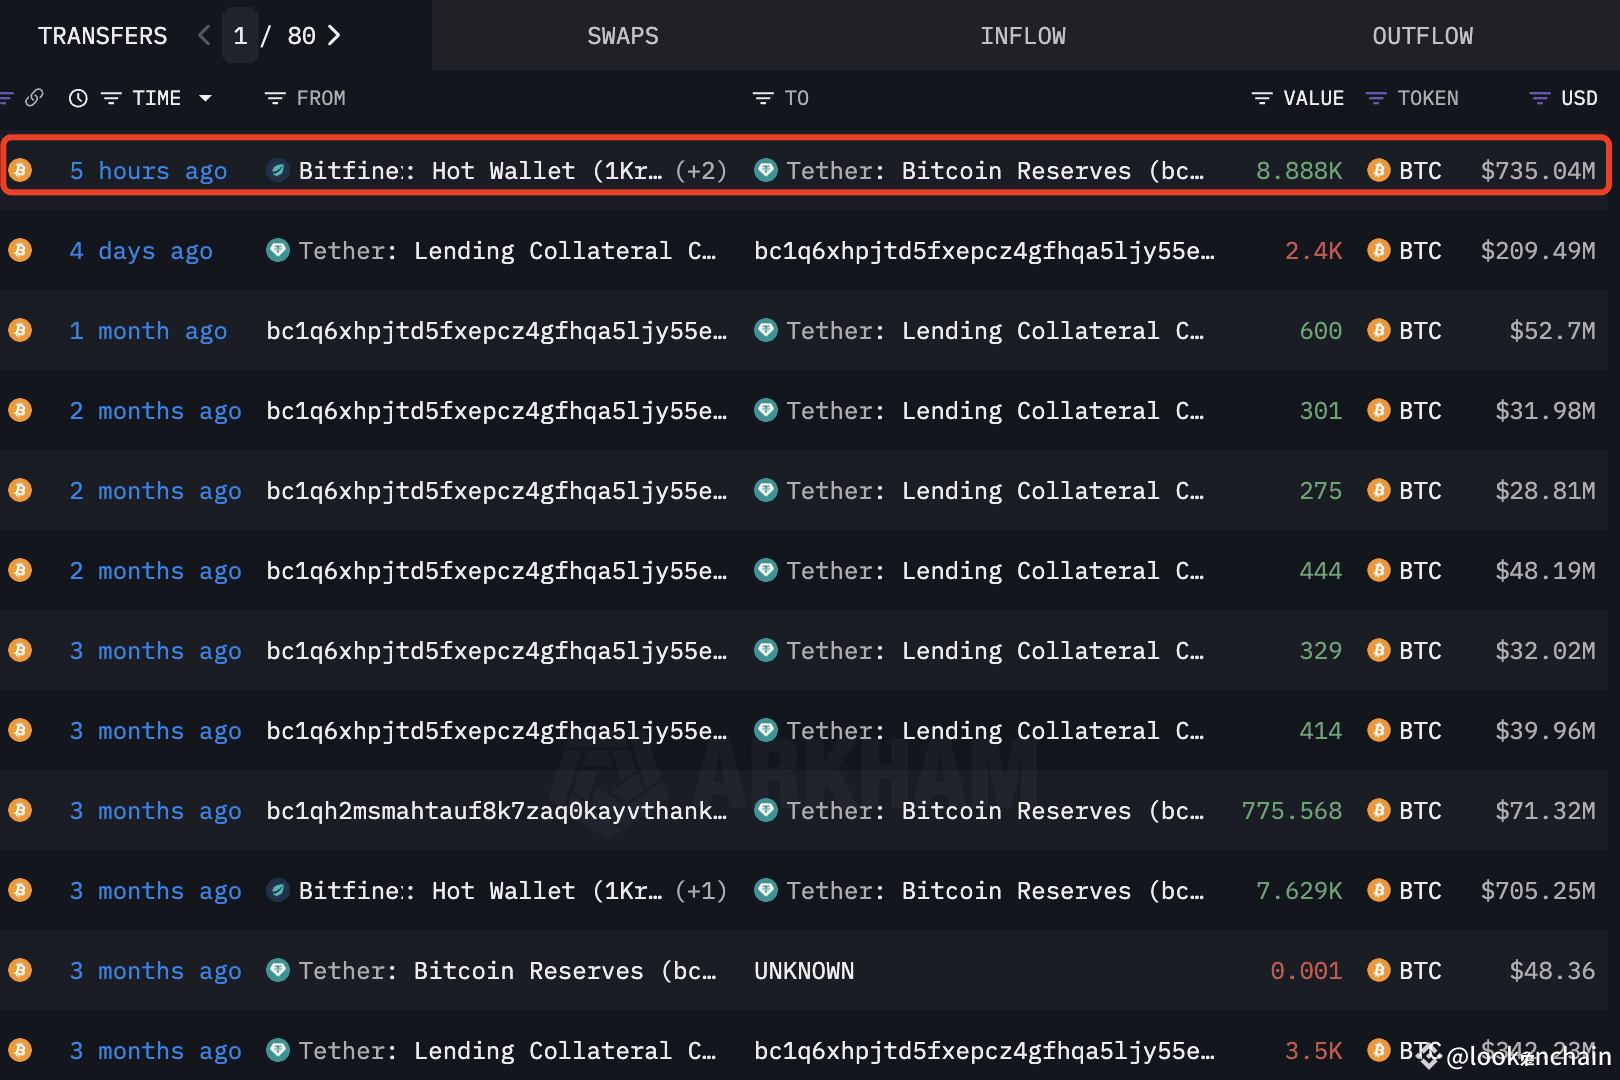Open the TOKEN column filter
This screenshot has width=1620, height=1080.
point(1374,97)
